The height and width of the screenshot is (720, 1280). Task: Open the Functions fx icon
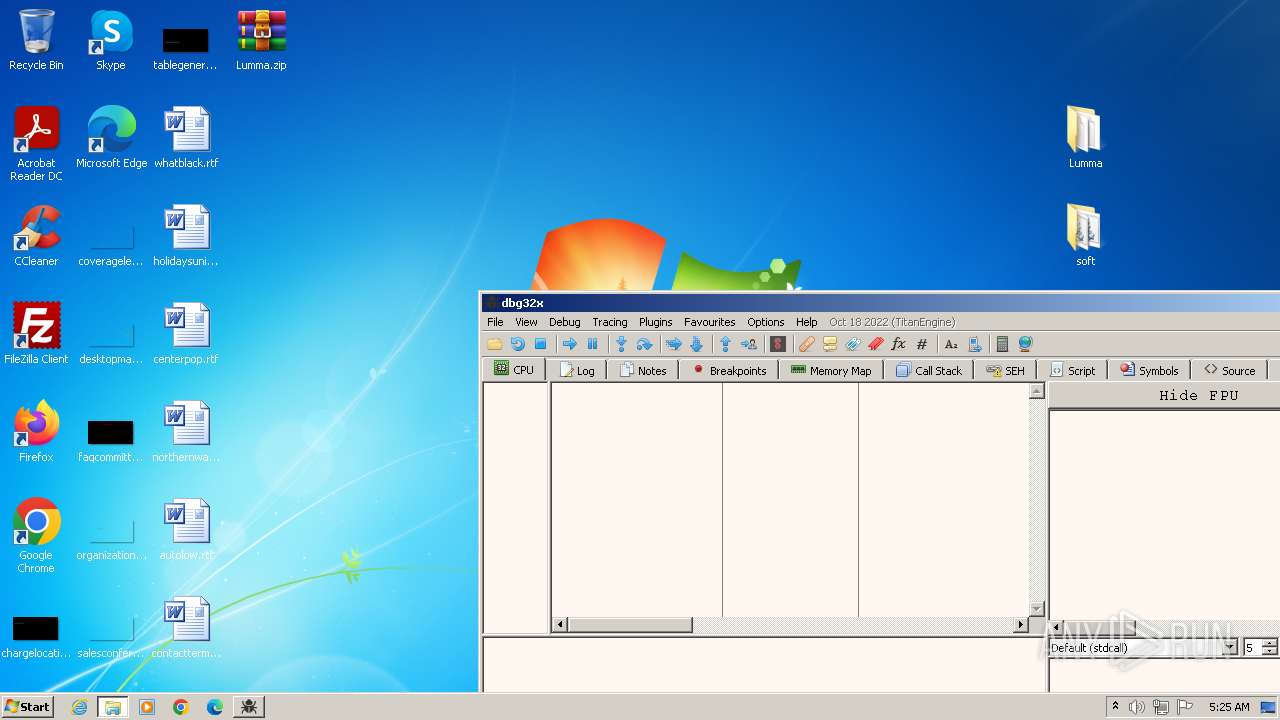click(898, 344)
